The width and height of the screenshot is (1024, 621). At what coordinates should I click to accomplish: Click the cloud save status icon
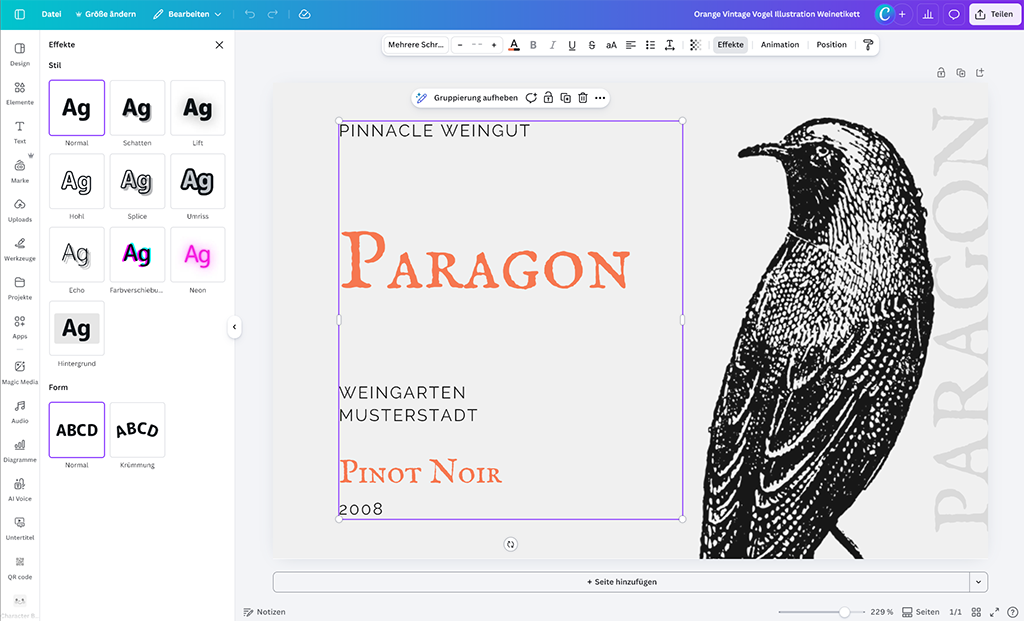pos(304,14)
